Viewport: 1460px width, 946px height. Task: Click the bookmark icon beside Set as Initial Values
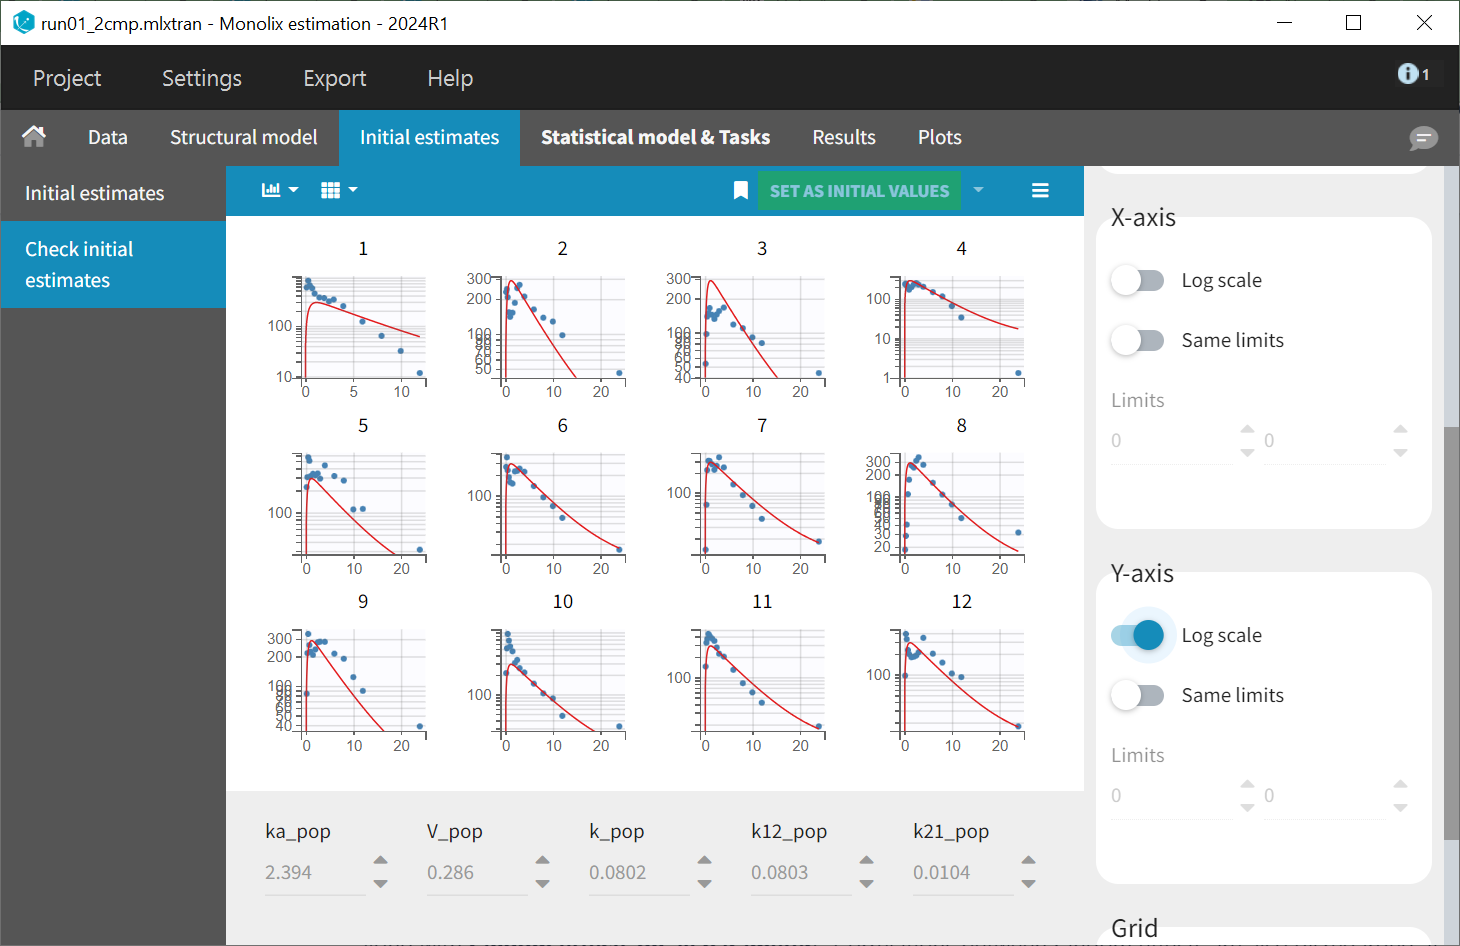point(740,191)
